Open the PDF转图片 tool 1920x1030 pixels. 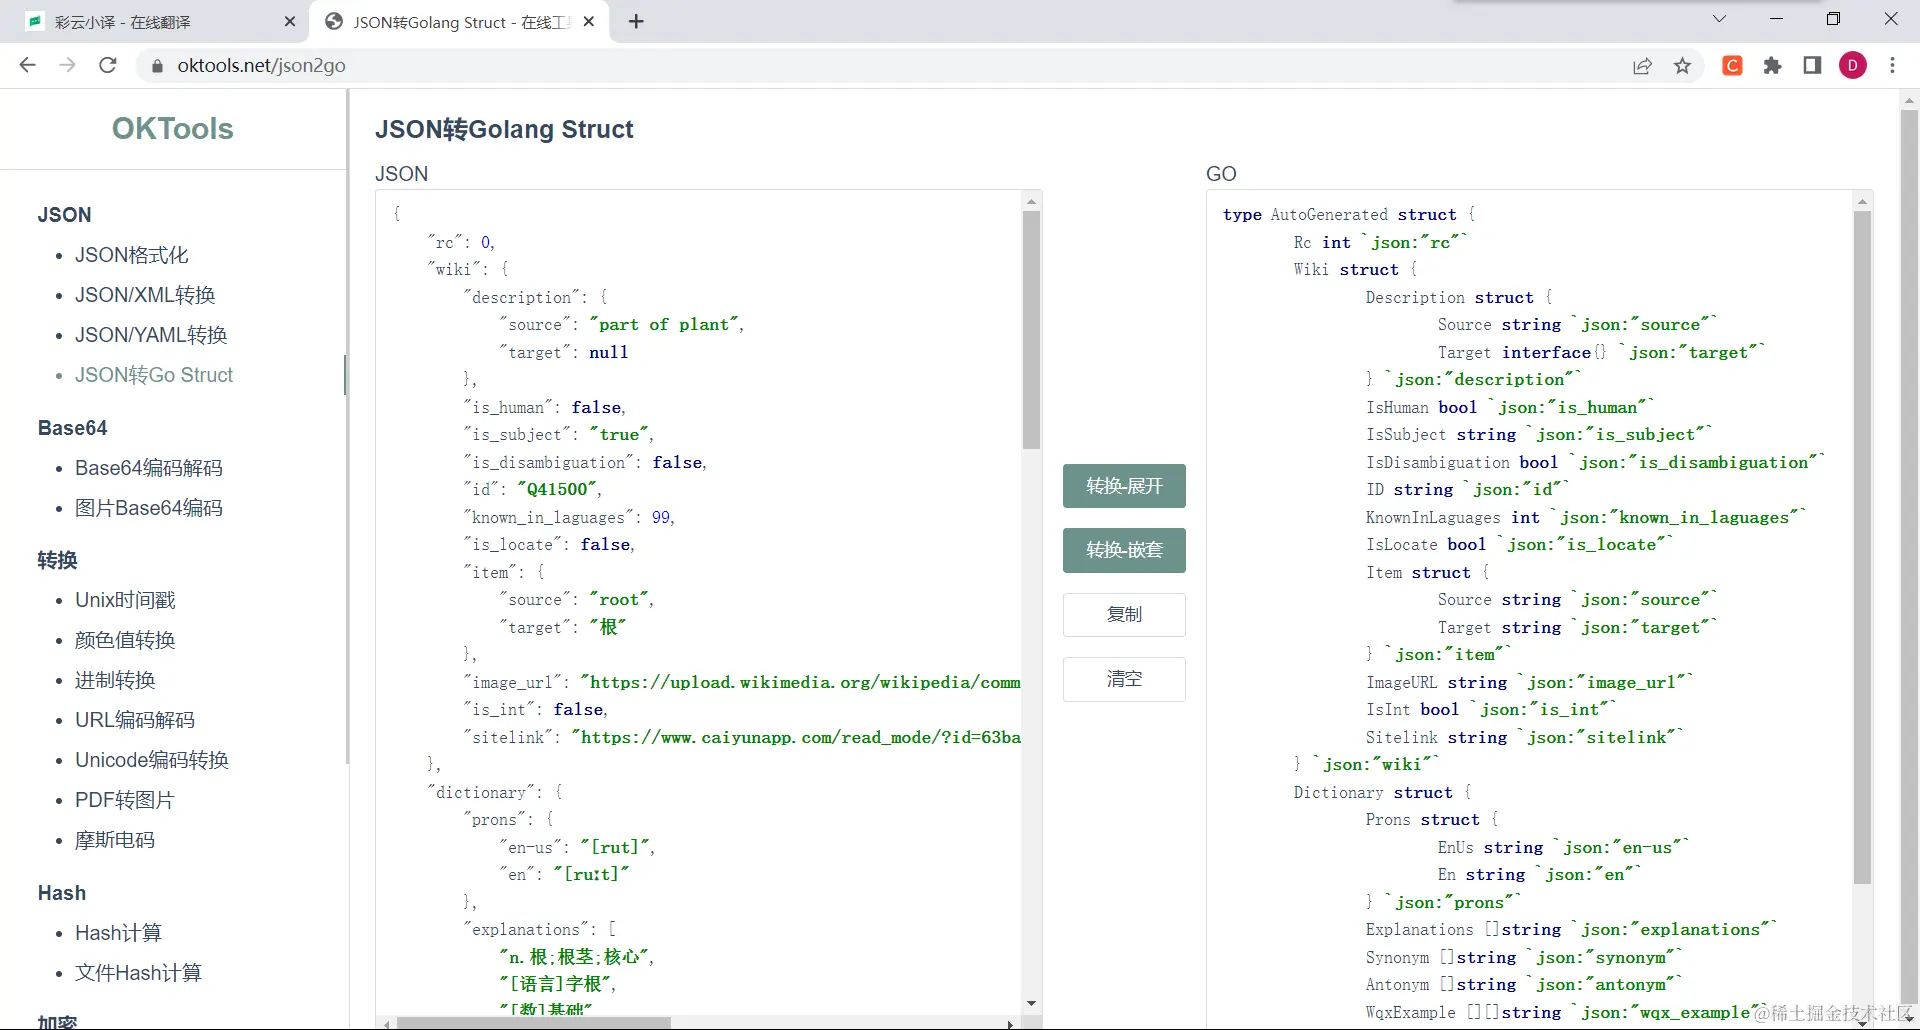[x=125, y=800]
